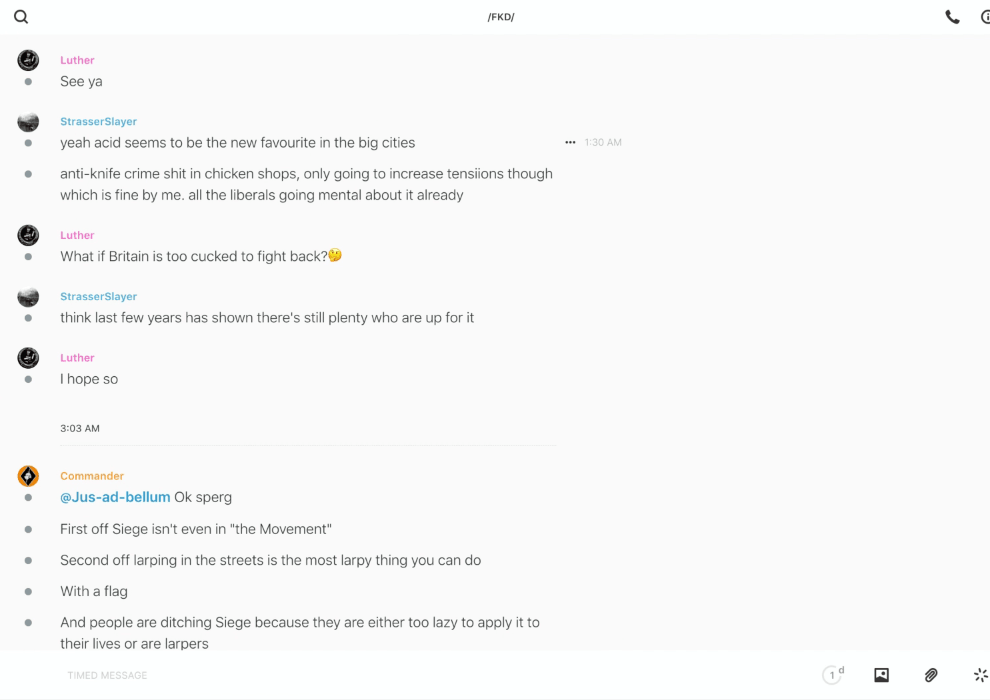Click StrasserSlayer's name above "think last few years"

98,297
